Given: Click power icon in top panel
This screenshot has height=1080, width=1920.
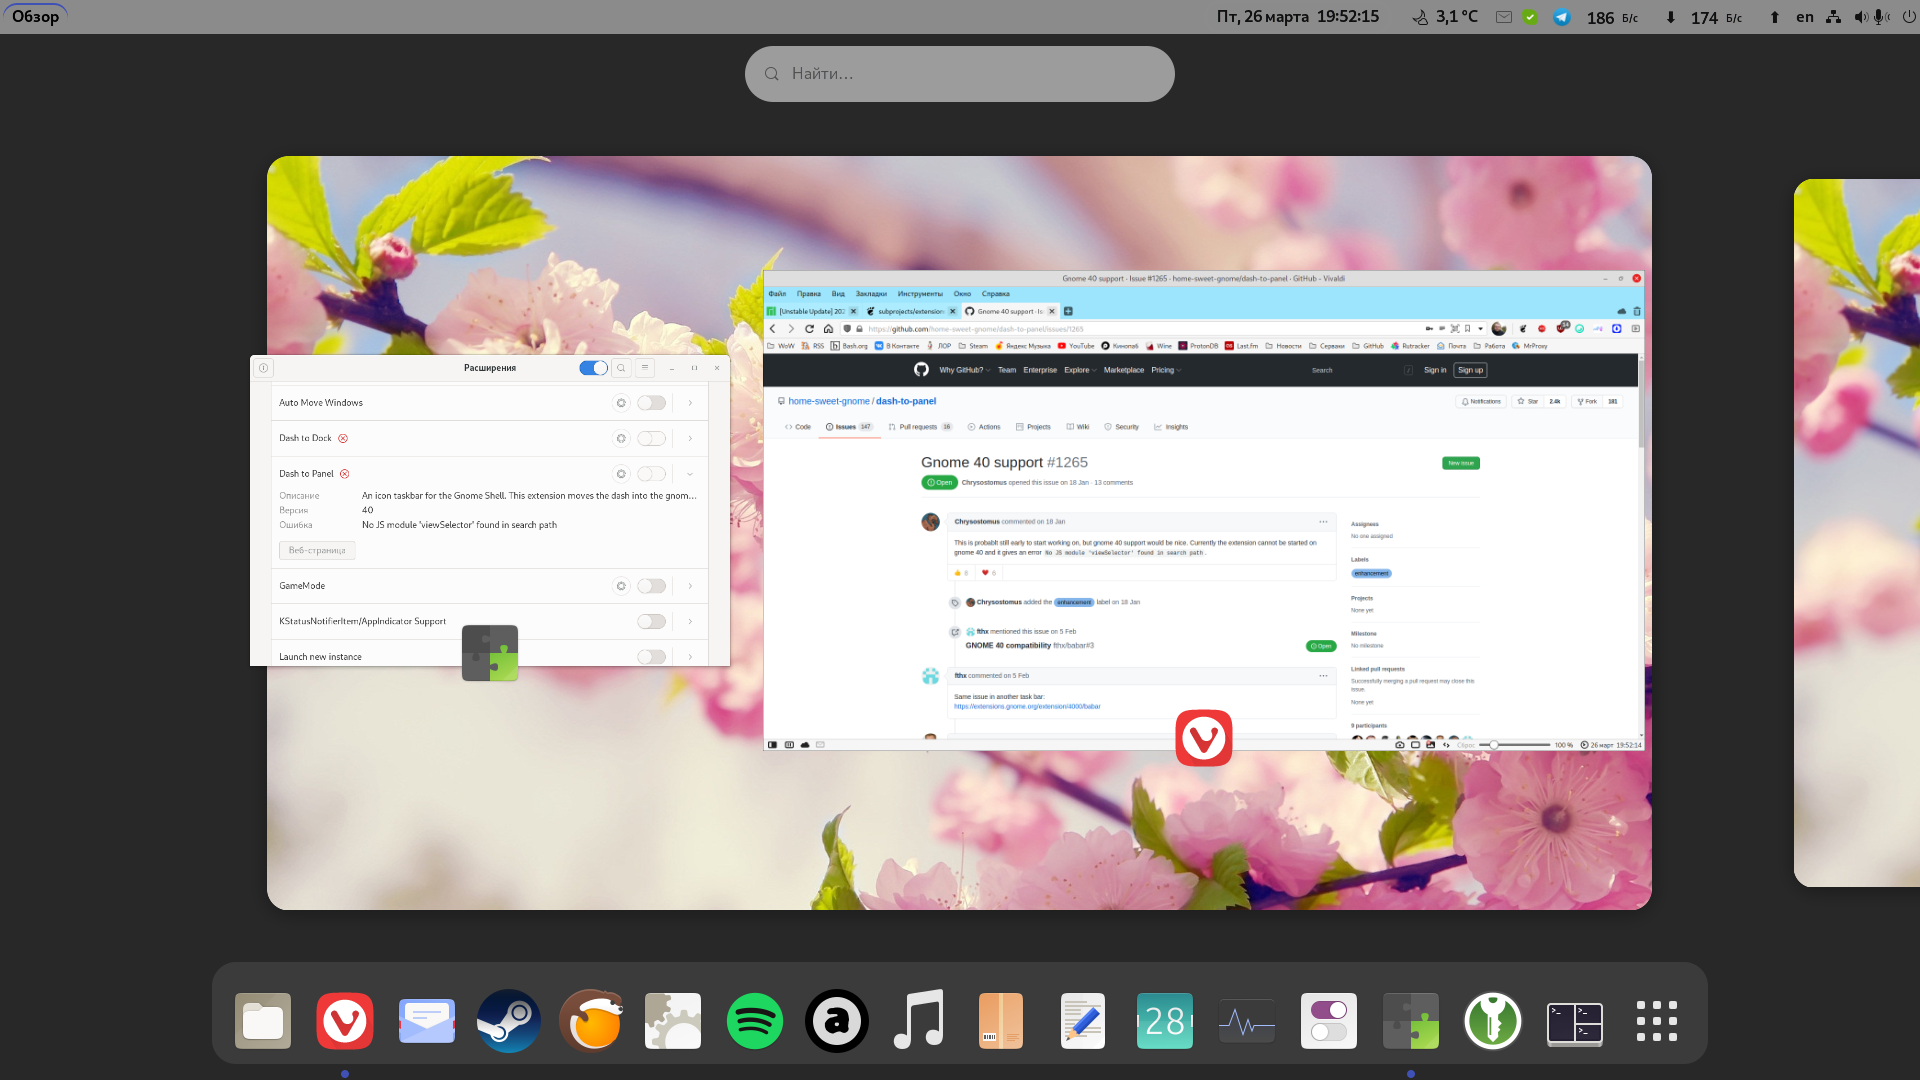Looking at the screenshot, I should [1908, 17].
